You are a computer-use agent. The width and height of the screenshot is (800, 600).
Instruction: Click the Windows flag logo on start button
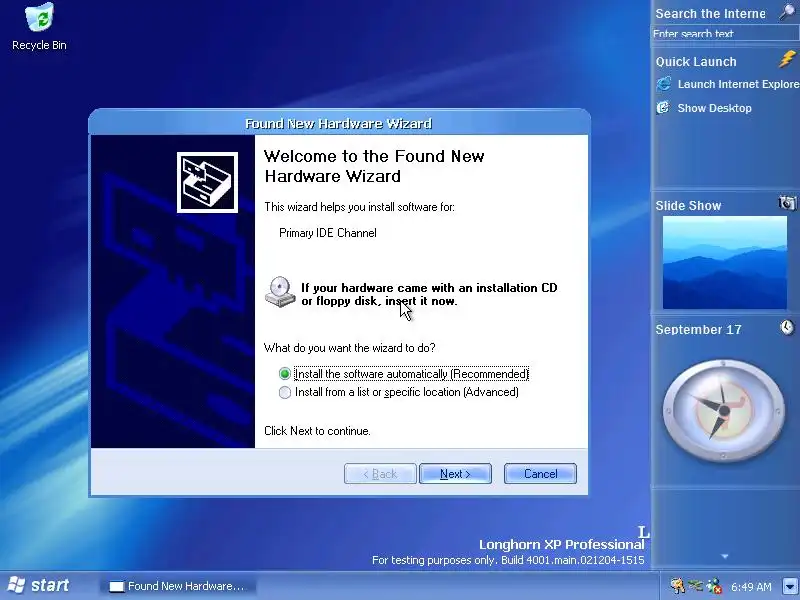point(16,585)
